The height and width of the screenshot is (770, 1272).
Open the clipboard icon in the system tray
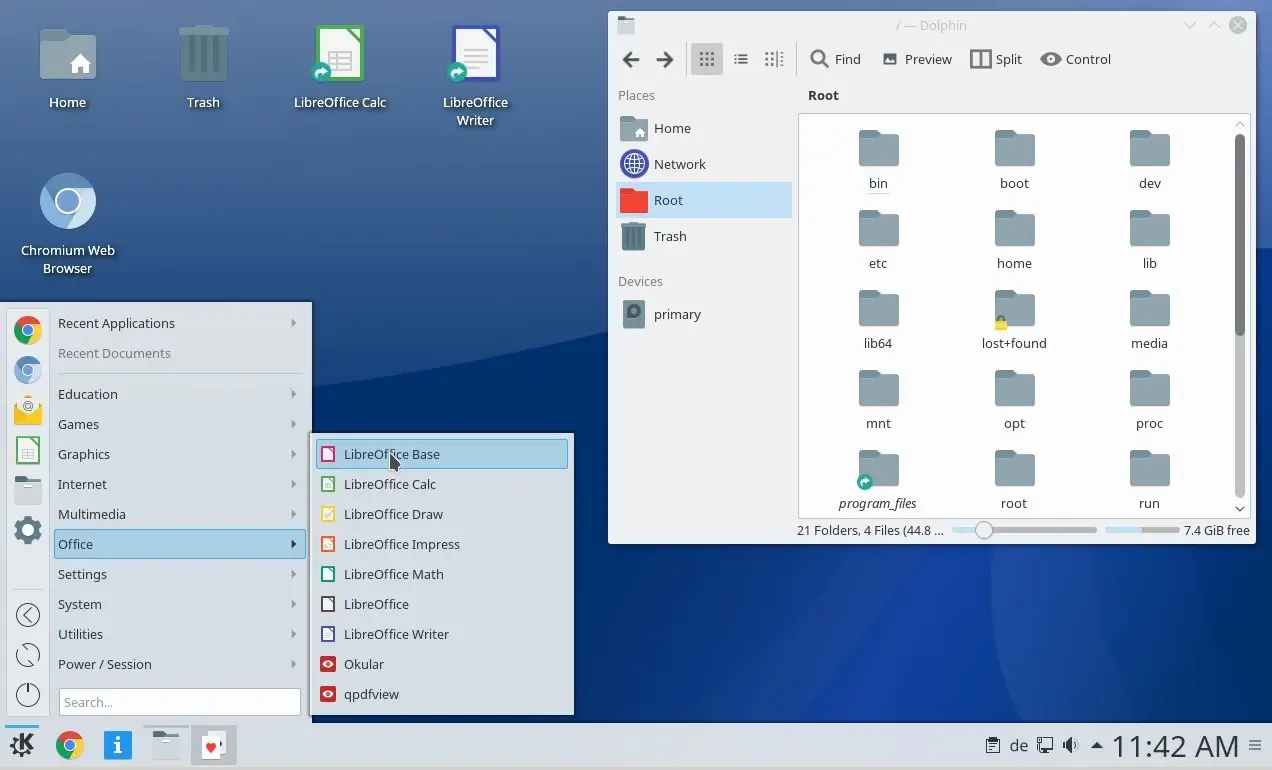993,745
